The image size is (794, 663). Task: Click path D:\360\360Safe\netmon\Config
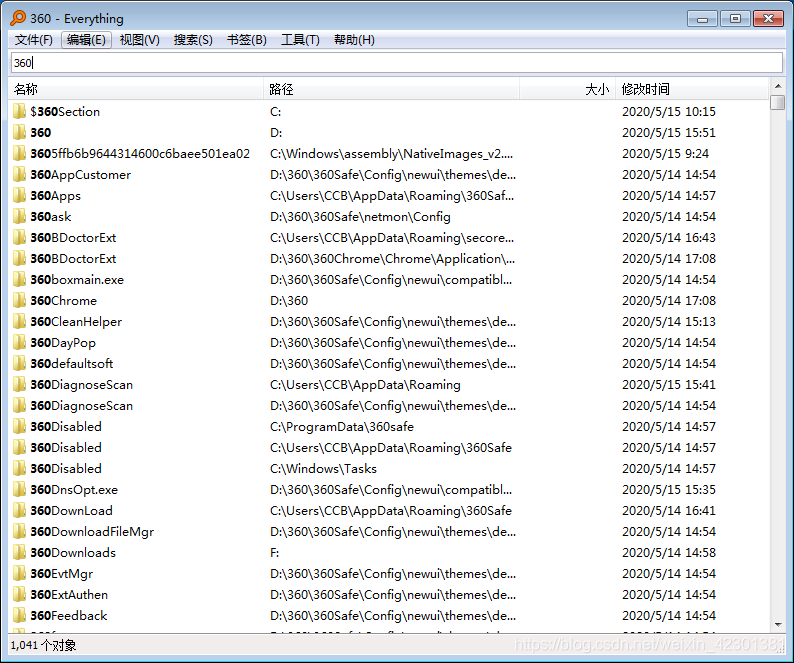[x=360, y=217]
